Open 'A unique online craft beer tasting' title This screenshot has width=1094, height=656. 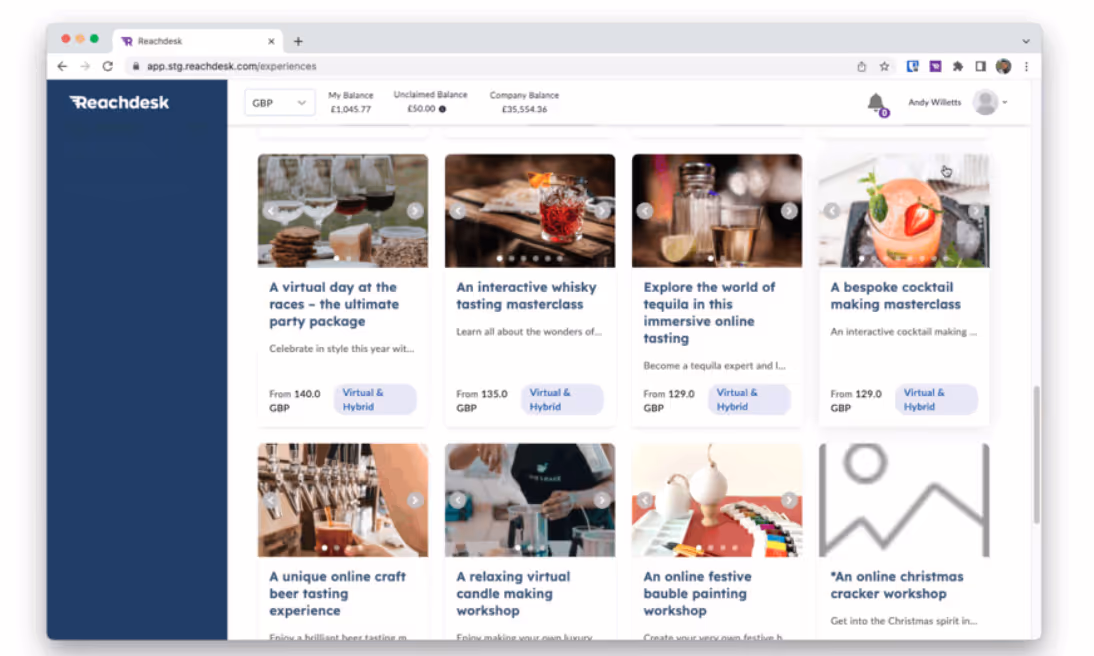point(337,594)
